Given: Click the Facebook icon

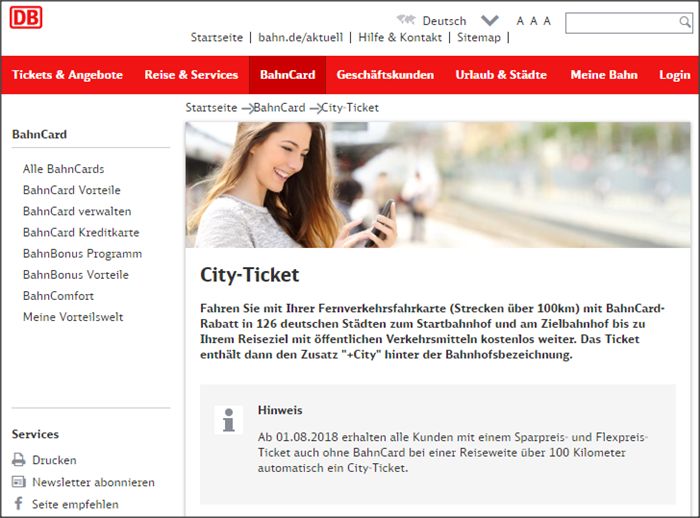Looking at the screenshot, I should click(19, 504).
